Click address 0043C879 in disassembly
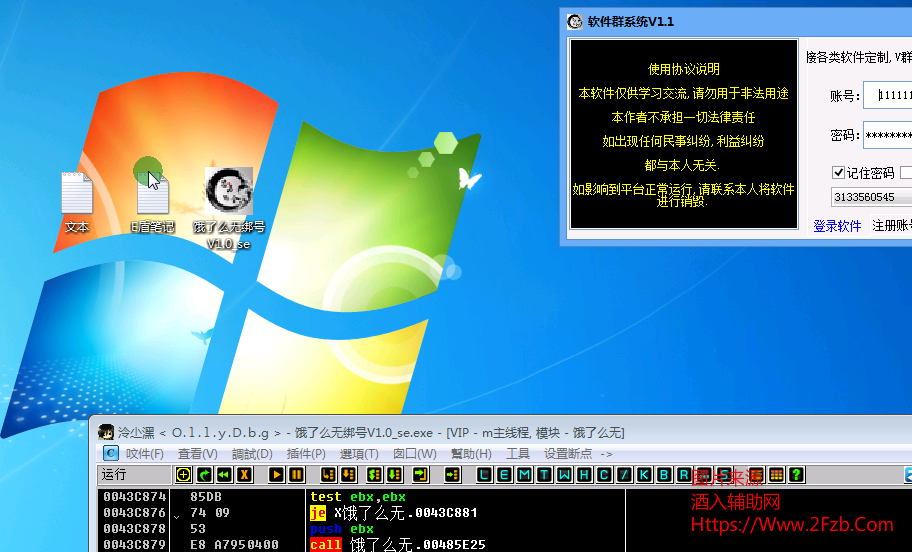 [x=134, y=544]
